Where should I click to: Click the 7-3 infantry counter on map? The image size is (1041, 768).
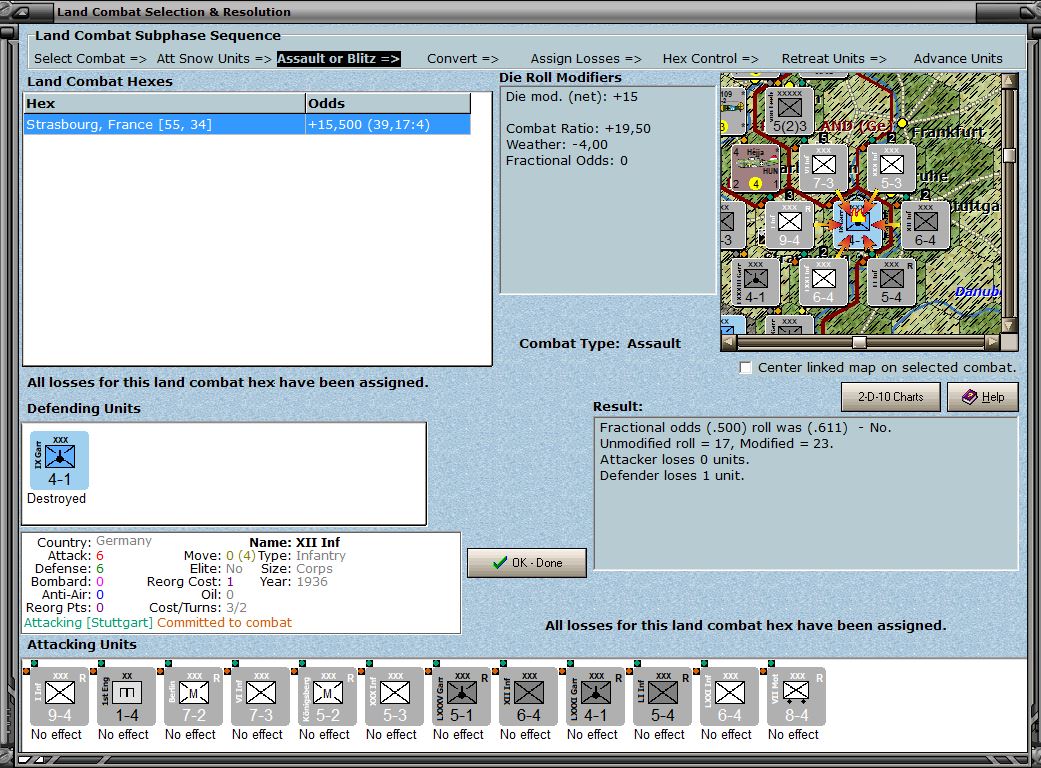[823, 169]
